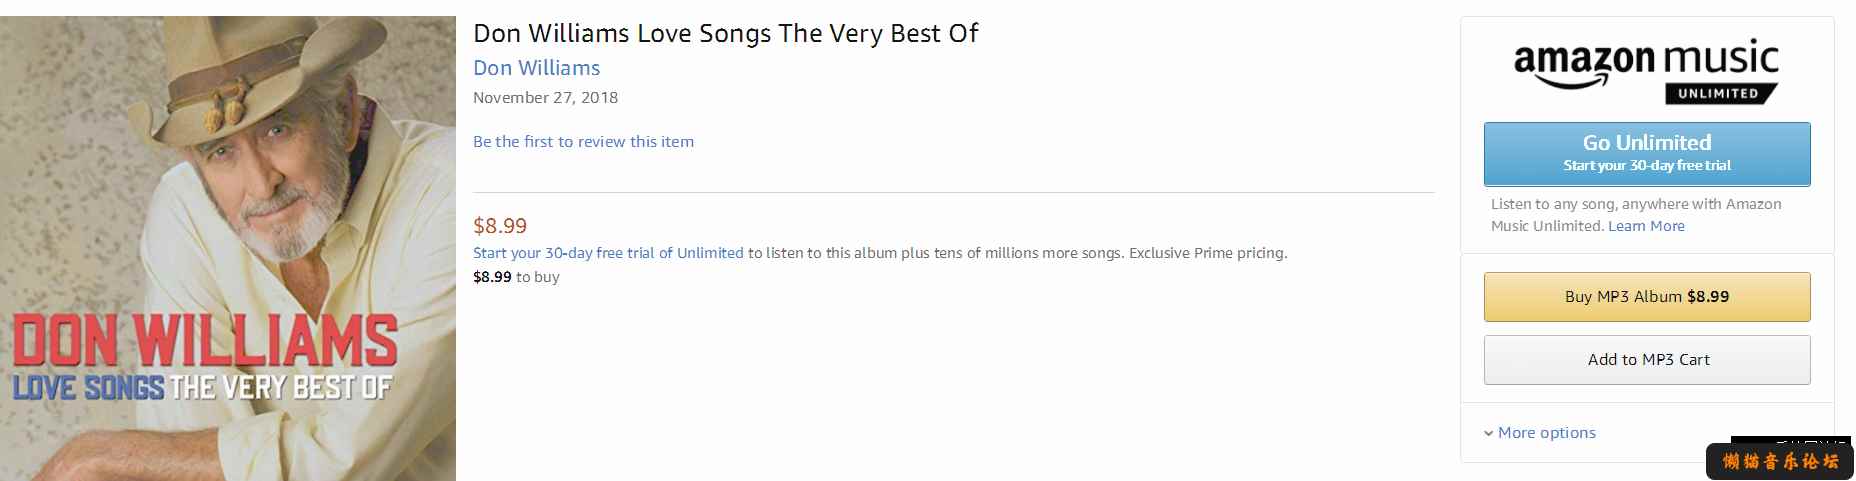Click 'Listen to any song, anywhere' description
Viewport: 1856px width, 481px height.
(x=1636, y=215)
